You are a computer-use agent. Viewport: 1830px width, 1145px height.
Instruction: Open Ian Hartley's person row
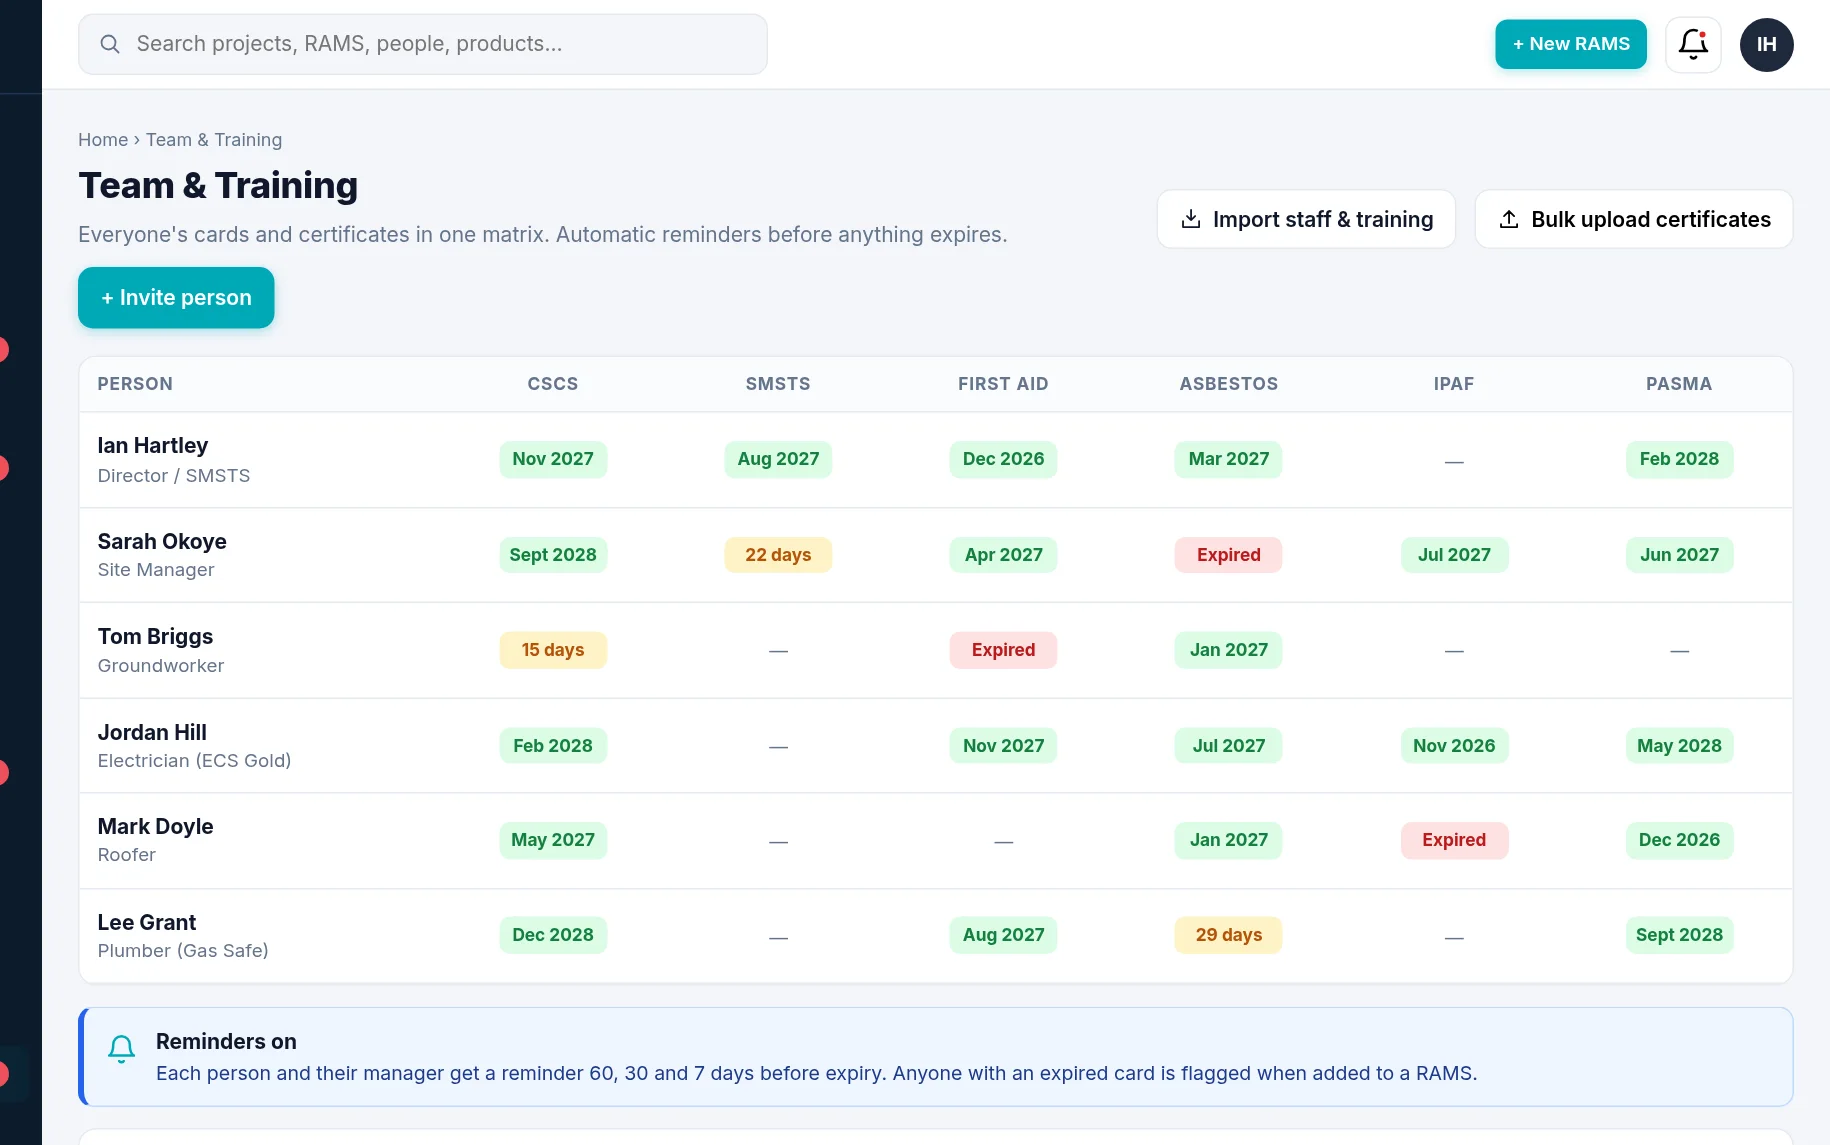click(x=936, y=460)
